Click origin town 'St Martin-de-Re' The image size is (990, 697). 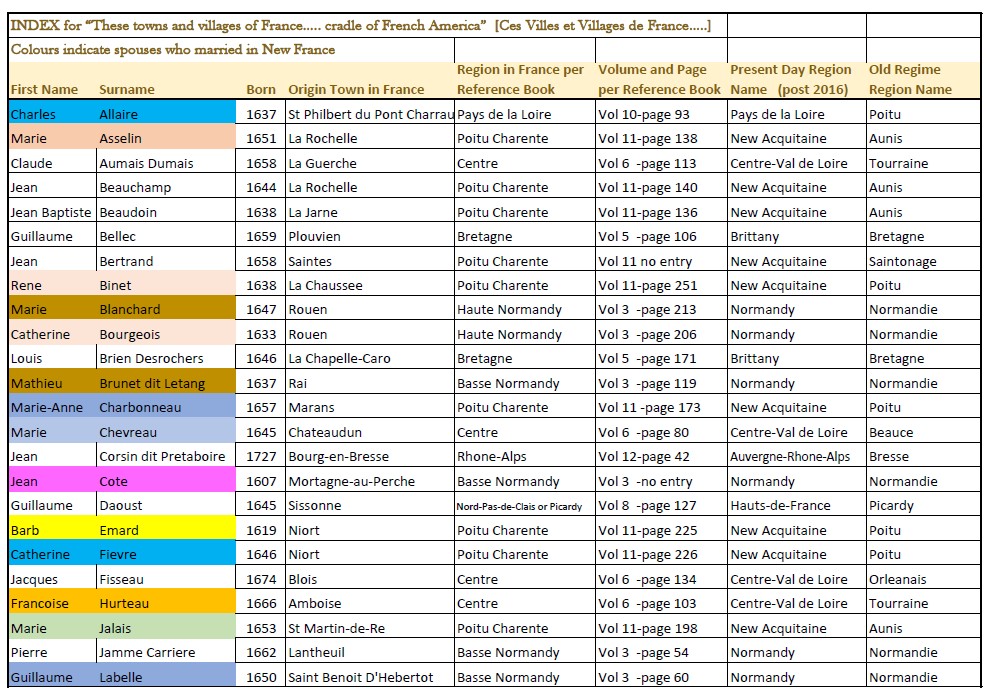(337, 628)
